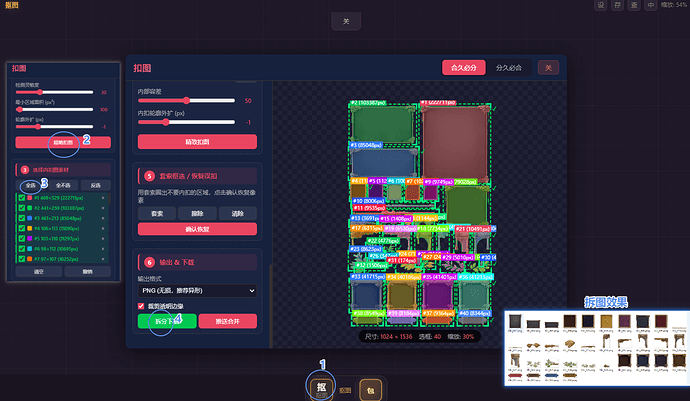Select the blue panel region #3 on canvas
This screenshot has height=401, width=690.
click(x=384, y=162)
